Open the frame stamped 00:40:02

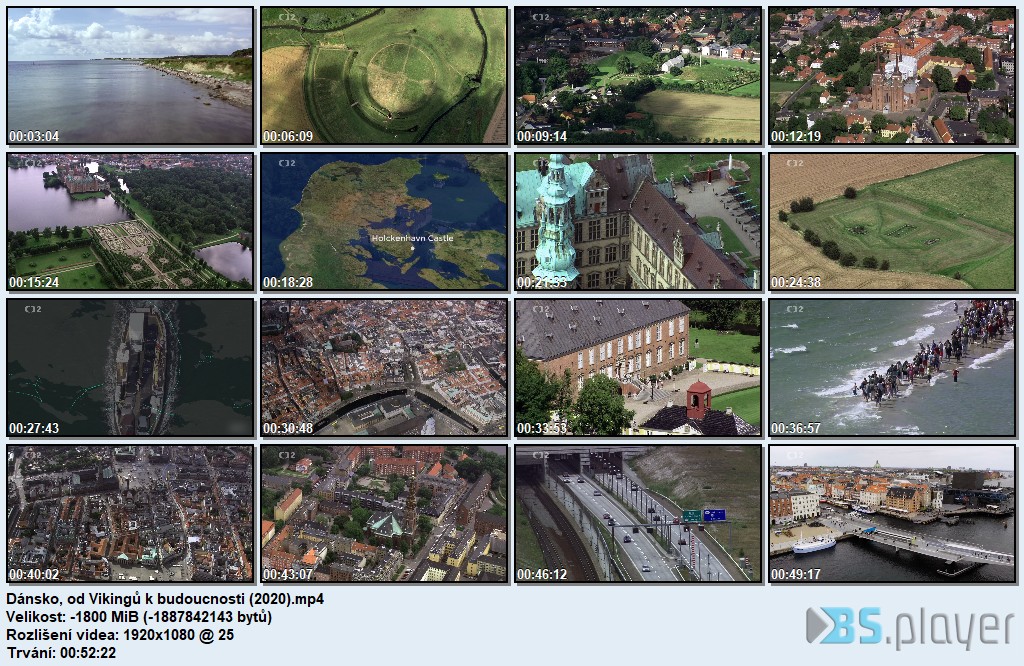pos(130,514)
